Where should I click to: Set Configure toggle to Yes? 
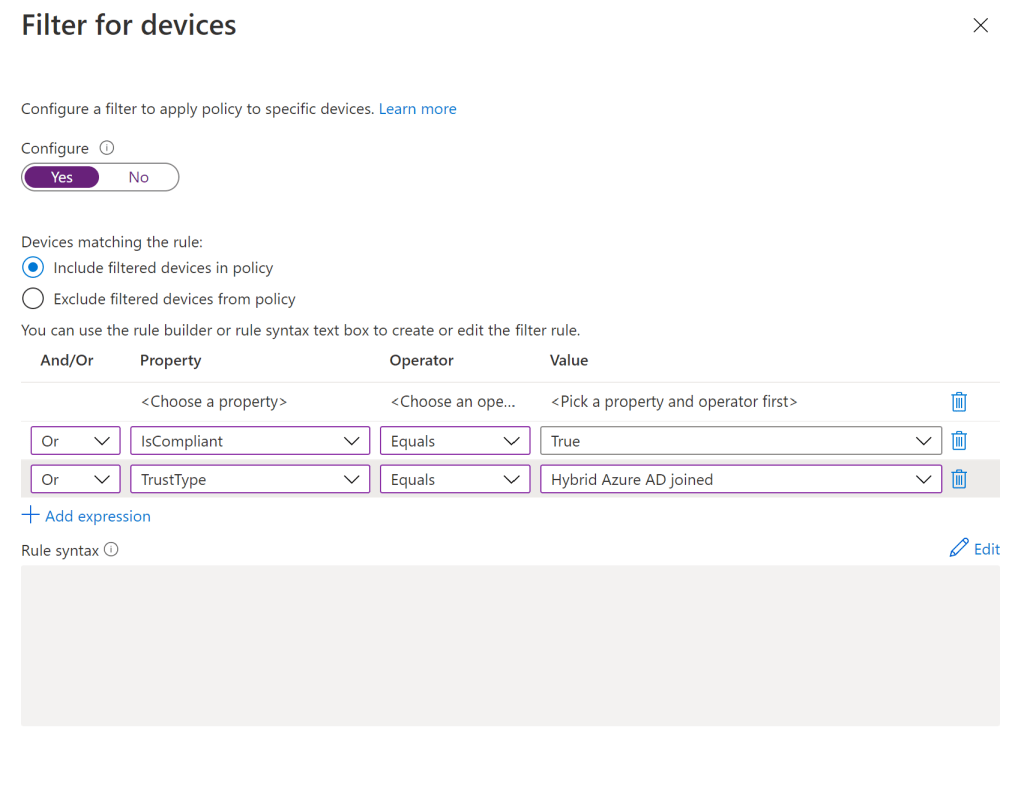tap(62, 177)
